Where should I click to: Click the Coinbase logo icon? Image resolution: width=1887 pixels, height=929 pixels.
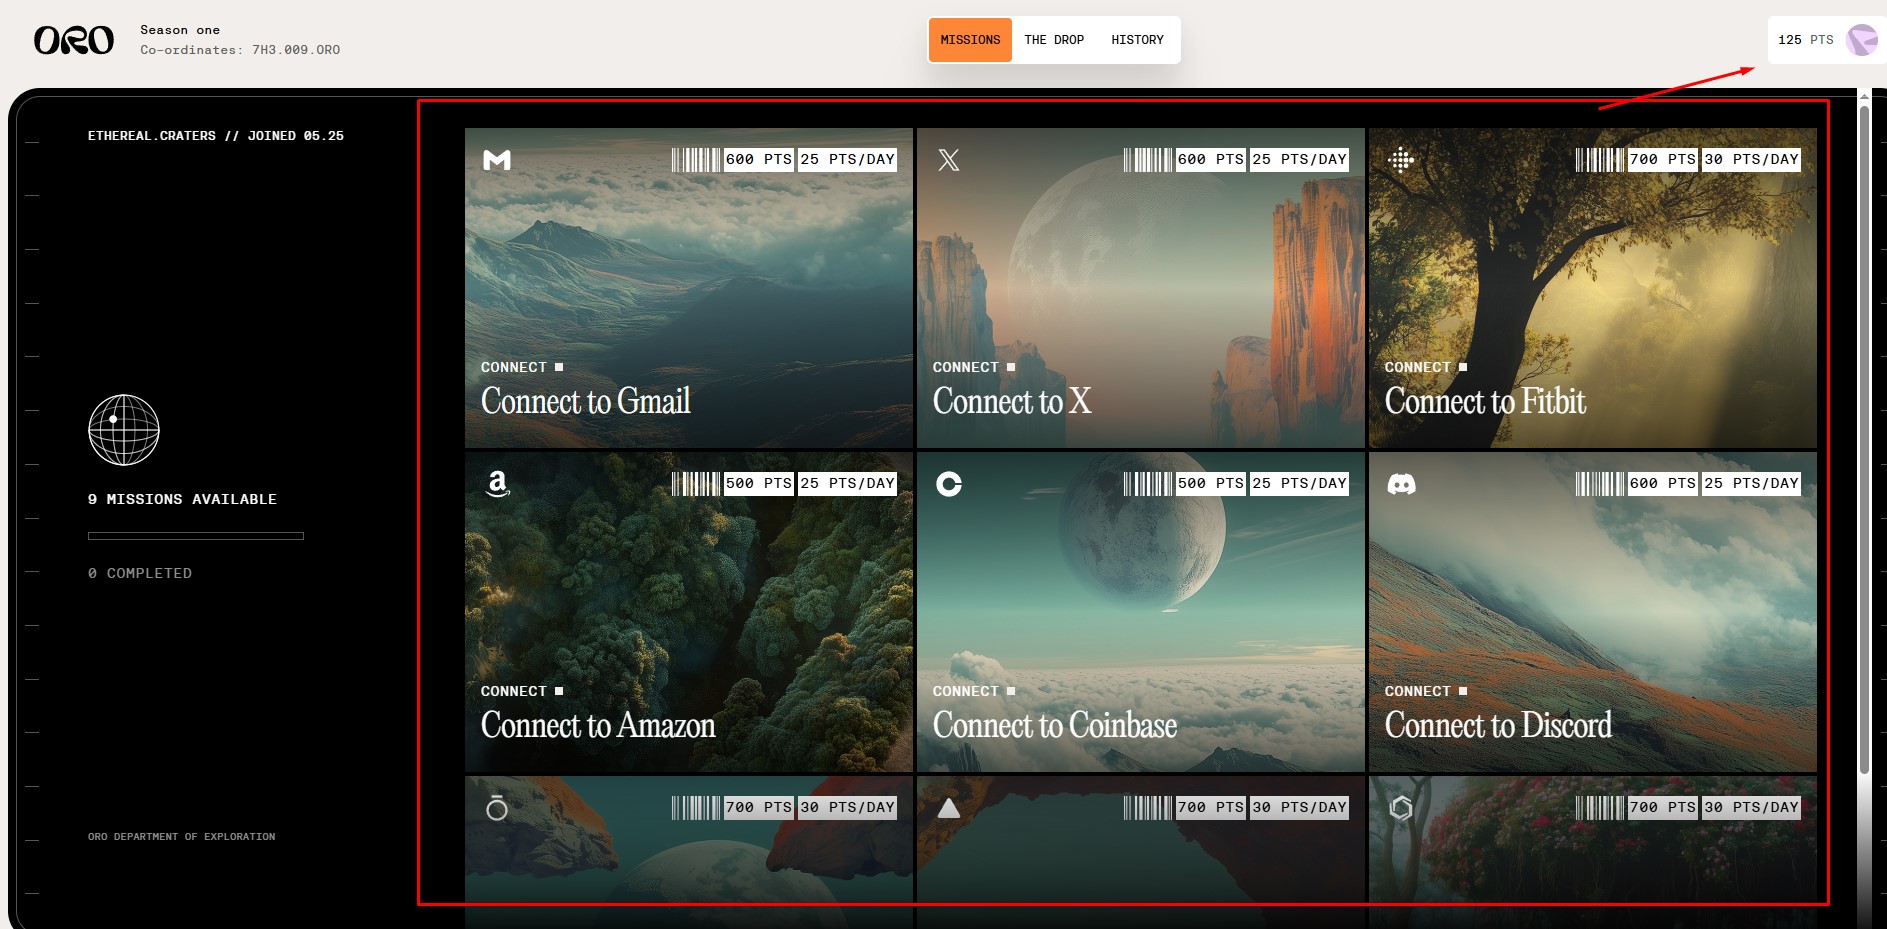click(x=949, y=484)
